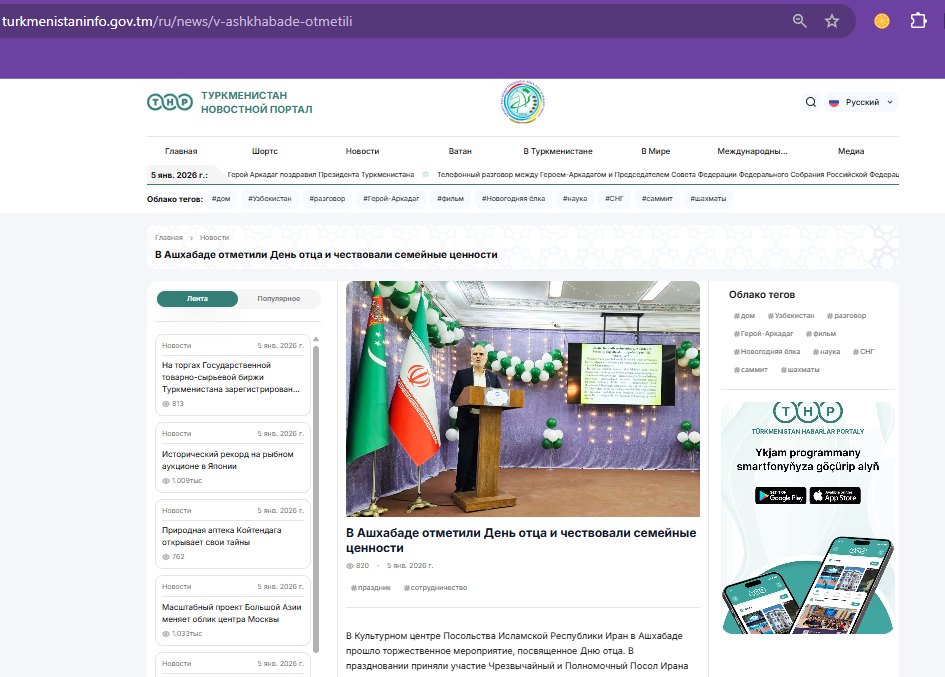Viewport: 945px width, 677px height.
Task: Switch to the Лента feed toggle
Action: coord(198,299)
